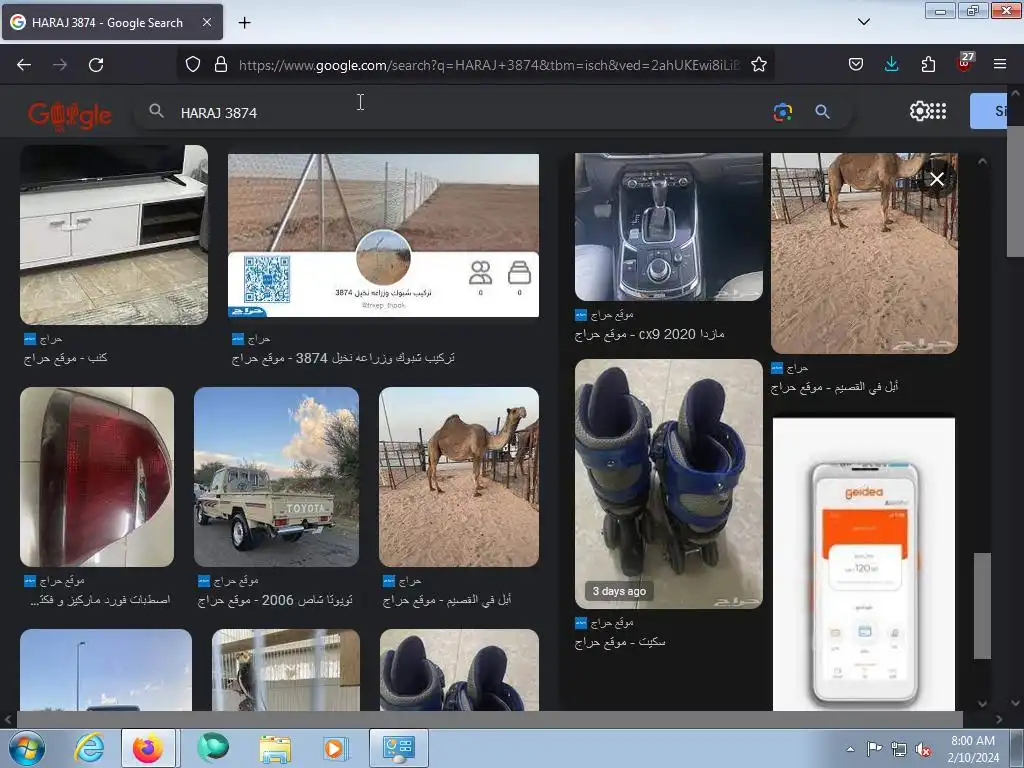This screenshot has height=768, width=1024.
Task: Open the fence installation 3874 image result
Action: tap(383, 235)
